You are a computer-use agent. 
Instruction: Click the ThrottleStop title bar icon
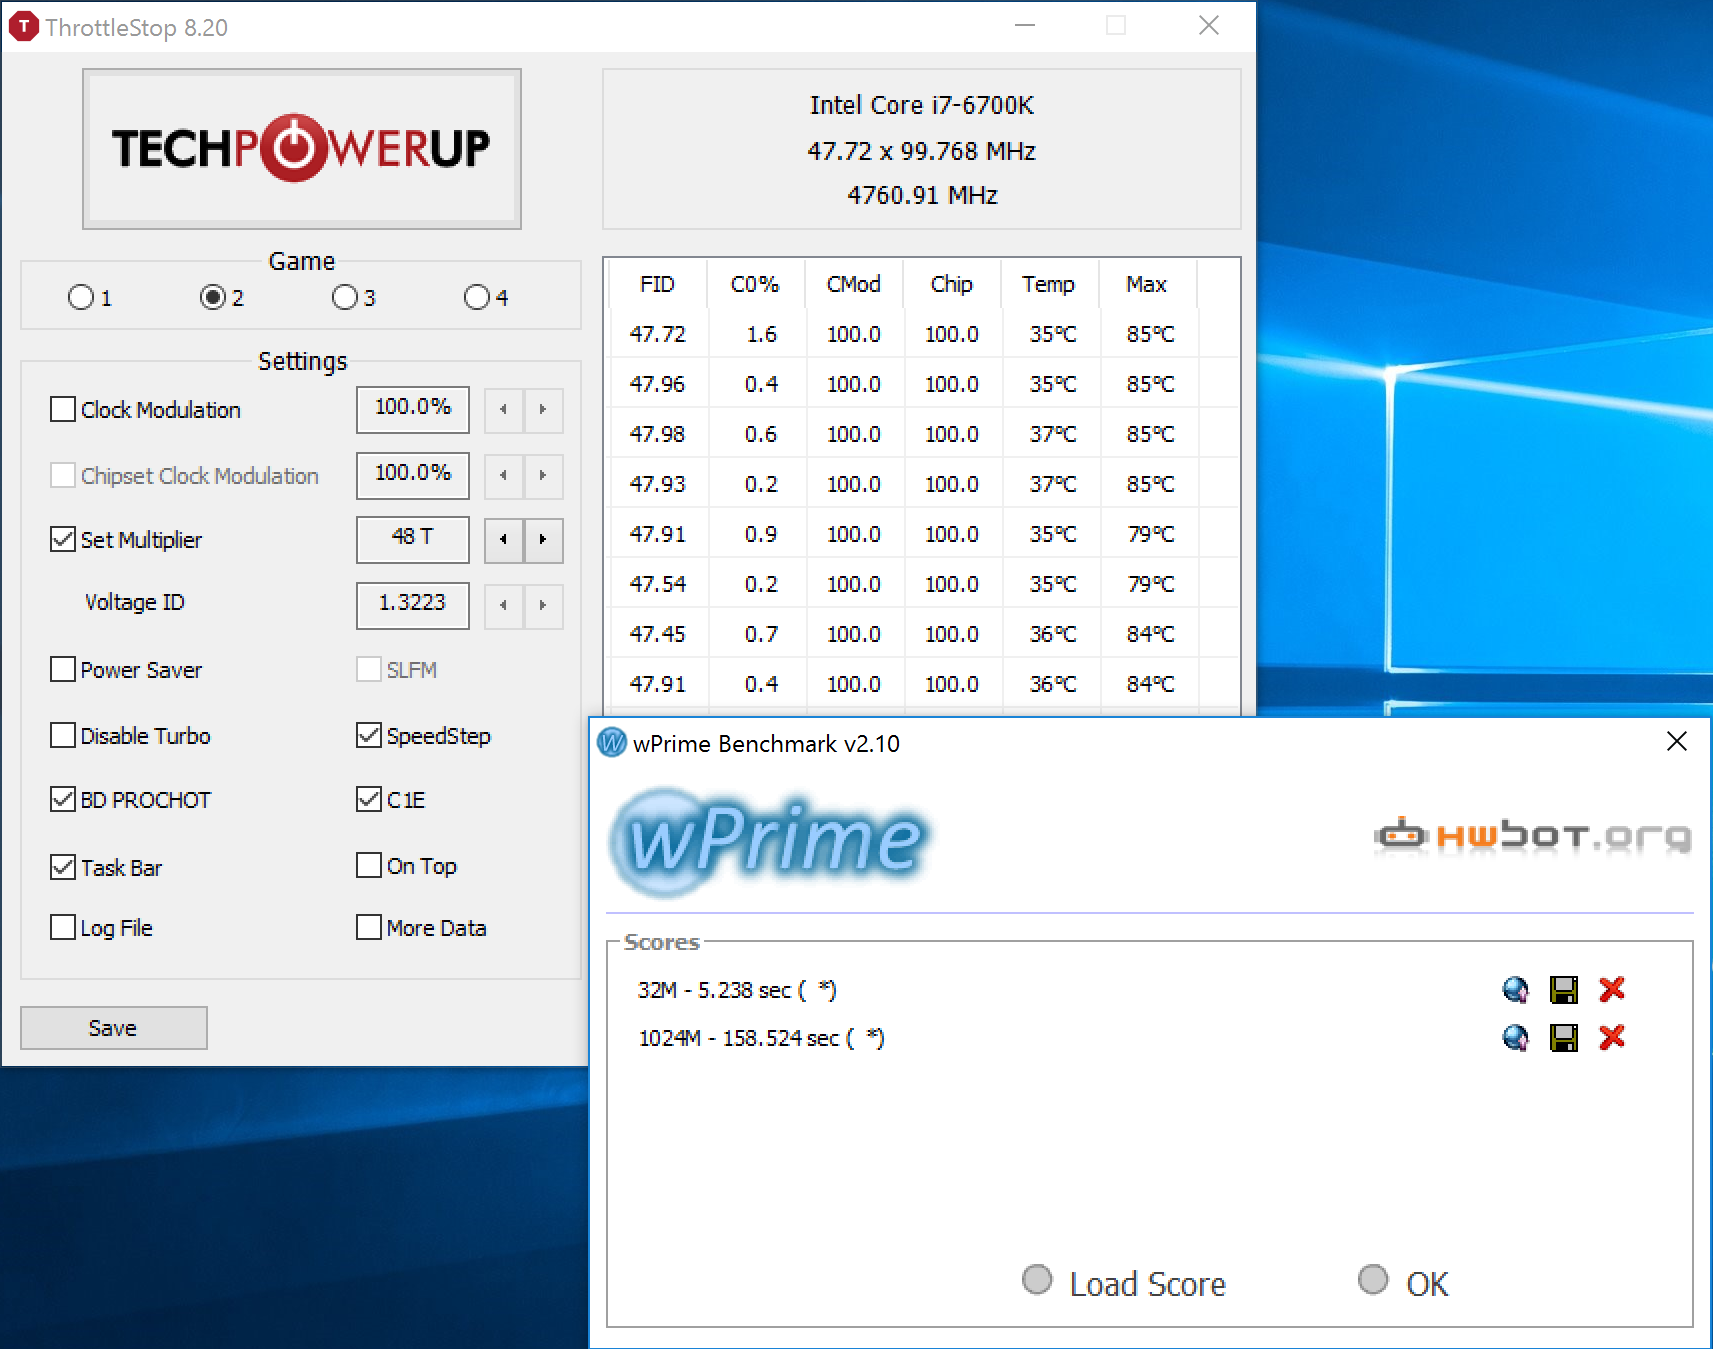23,27
